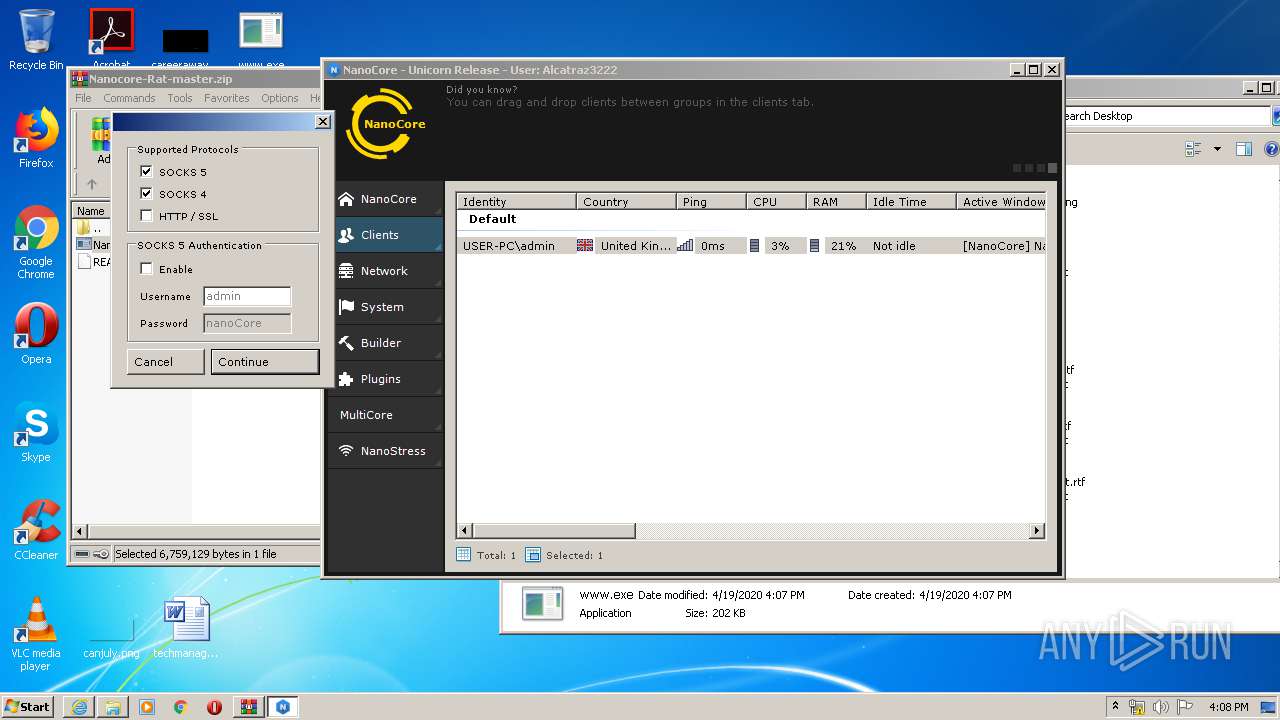The width and height of the screenshot is (1280, 720).
Task: Click the Selected clients icon in status bar
Action: click(x=533, y=555)
